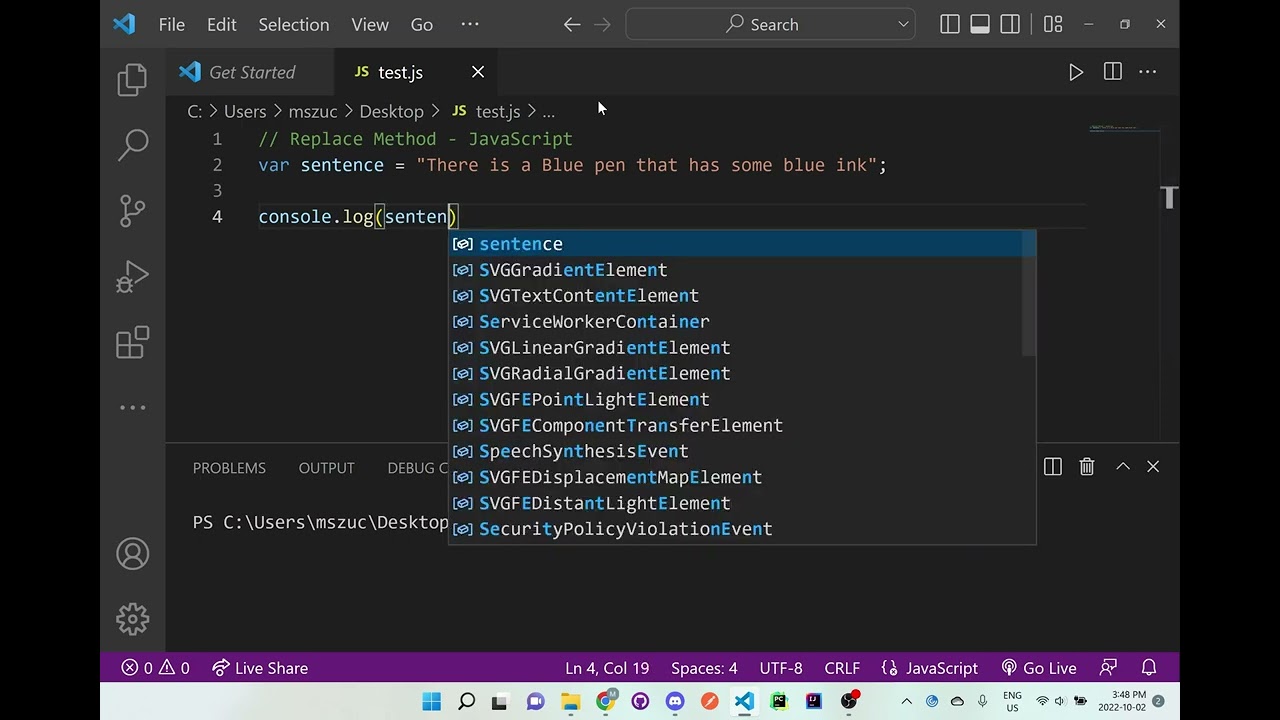Click the VS Code logo in title bar

[x=124, y=25]
